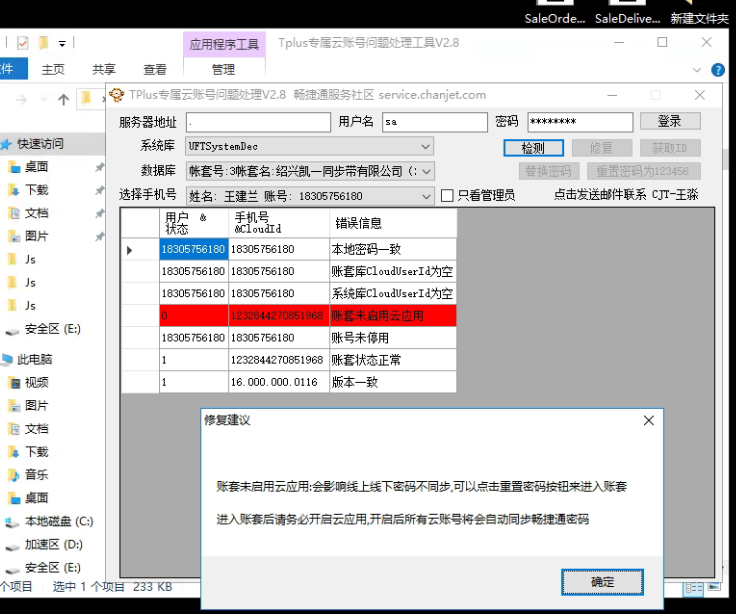The width and height of the screenshot is (736, 614).
Task: Click the Explorer up-arrow navigation button
Action: pos(63,99)
